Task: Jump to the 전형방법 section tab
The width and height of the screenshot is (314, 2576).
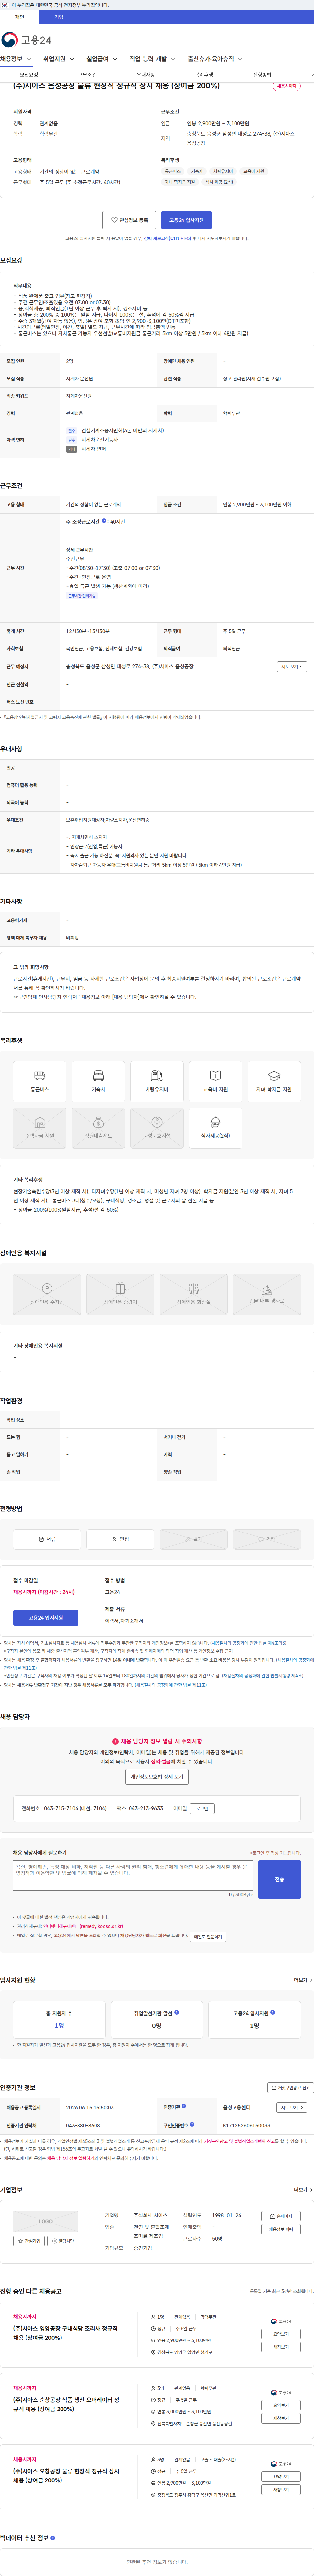Action: point(262,75)
